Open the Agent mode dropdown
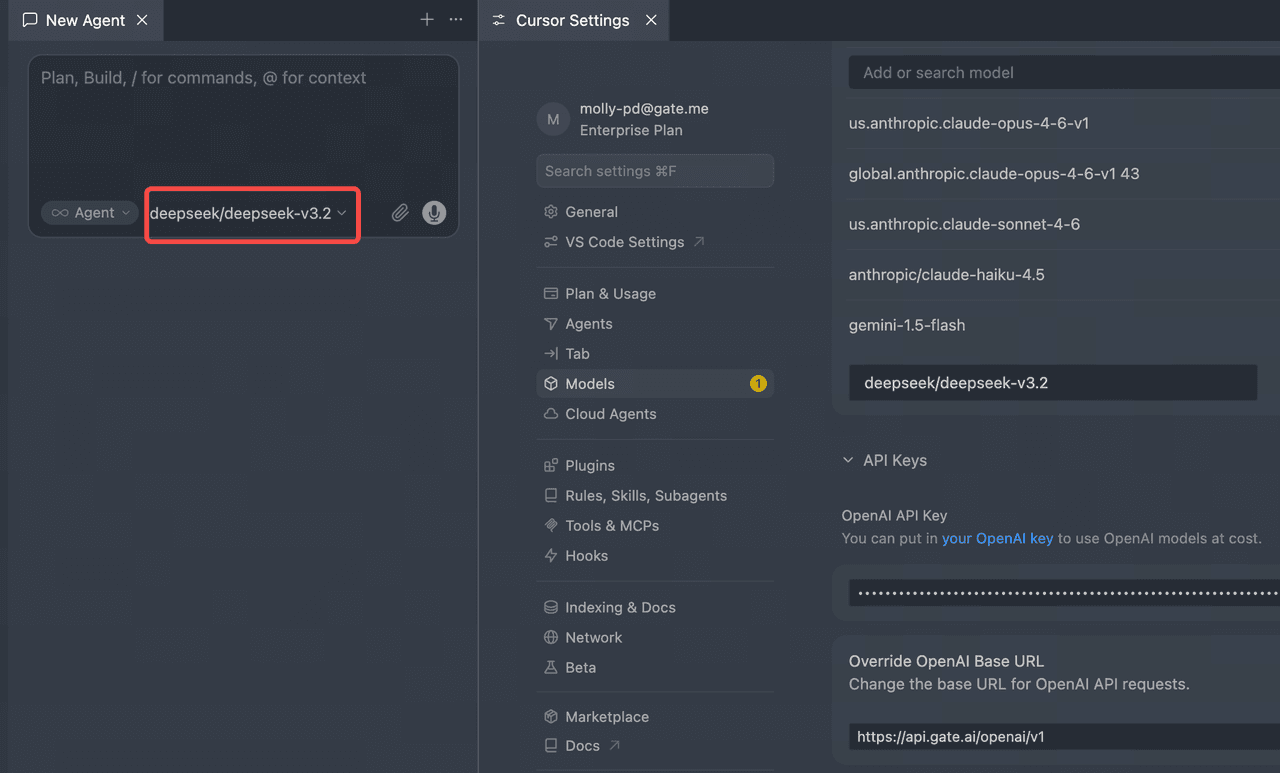 (90, 213)
